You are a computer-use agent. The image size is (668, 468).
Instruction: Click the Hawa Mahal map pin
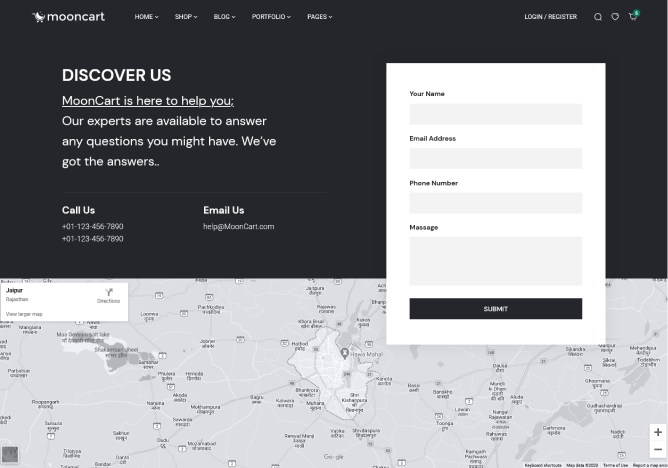(345, 353)
